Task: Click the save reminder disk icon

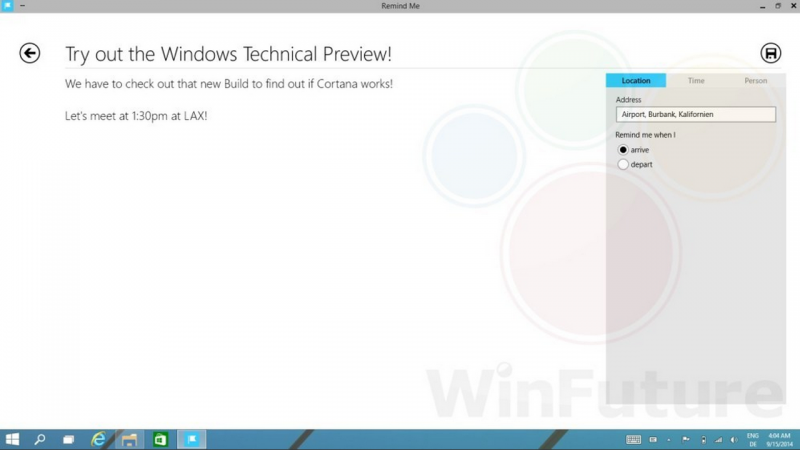Action: [770, 53]
